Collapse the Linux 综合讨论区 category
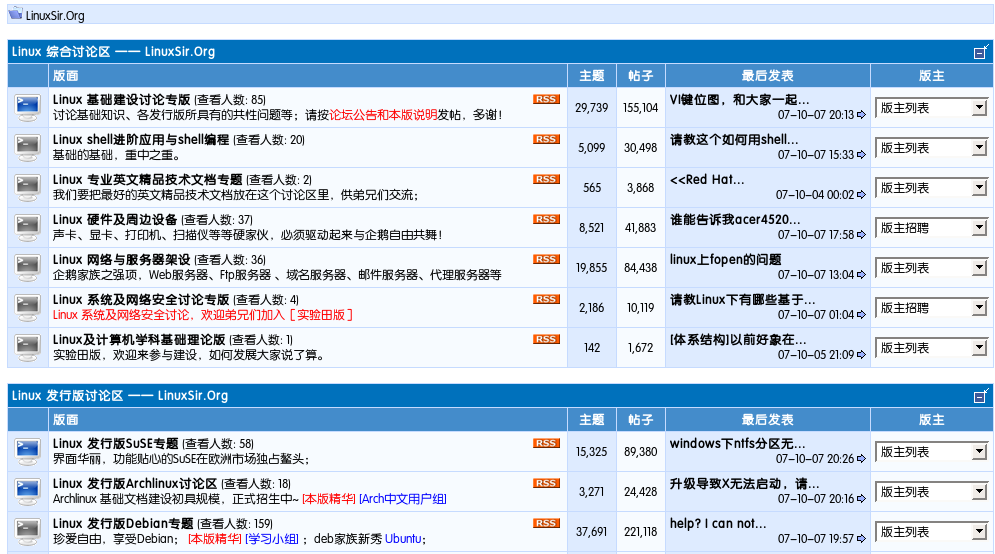Screen dimensions: 995x554 [981, 52]
